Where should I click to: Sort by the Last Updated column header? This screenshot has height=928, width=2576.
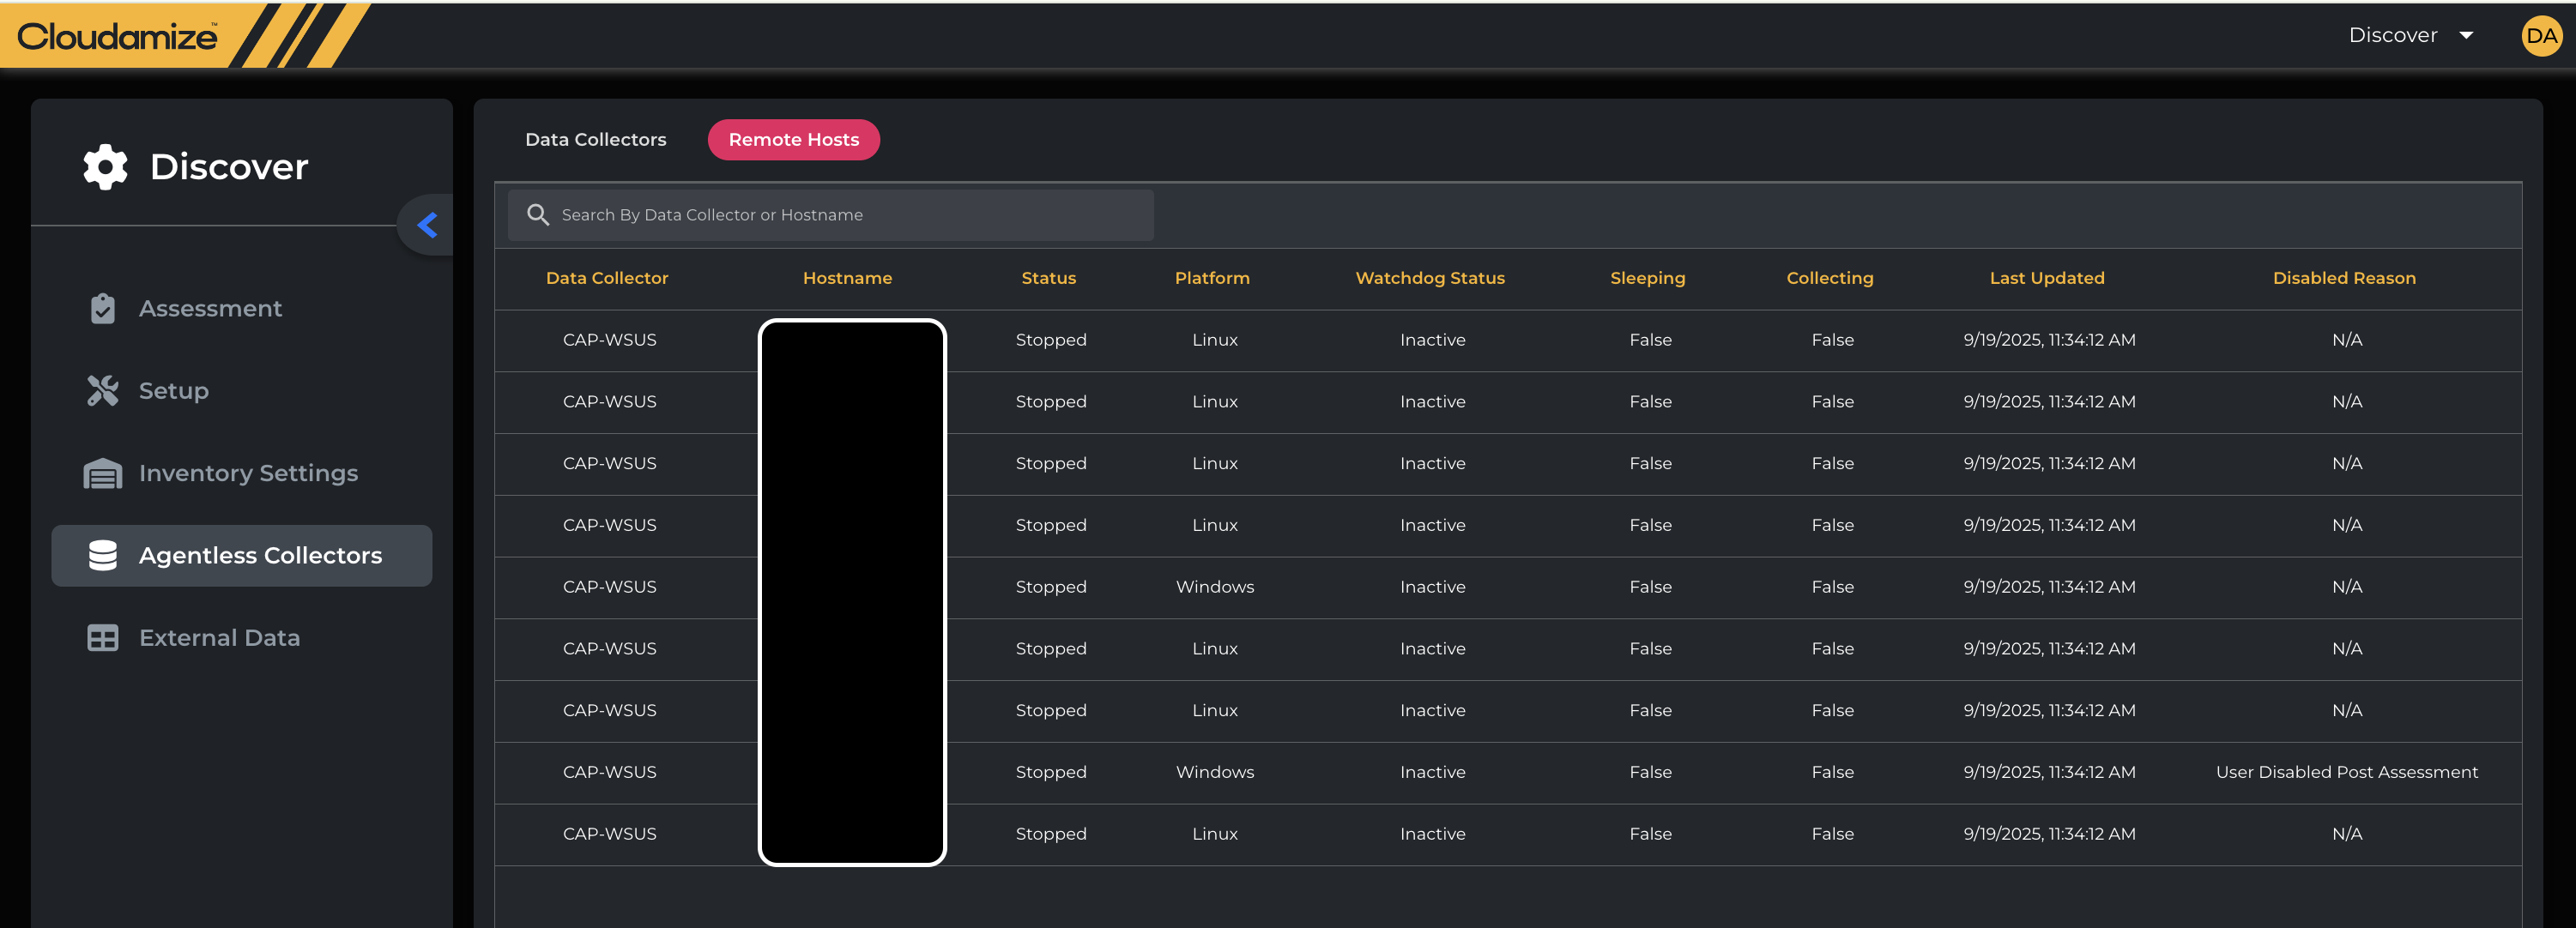tap(2046, 278)
